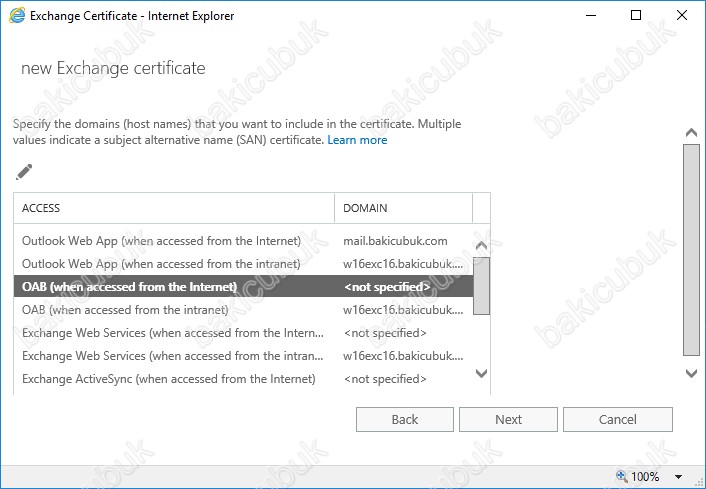Click the page scroll up chevron
706x489 pixels.
(x=691, y=133)
